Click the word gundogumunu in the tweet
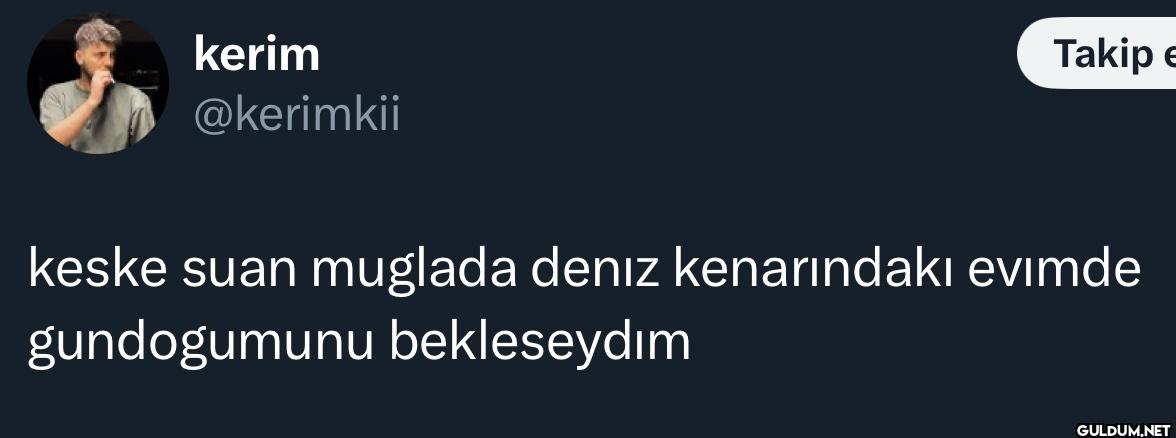Screen dimensions: 1176x438 point(200,344)
